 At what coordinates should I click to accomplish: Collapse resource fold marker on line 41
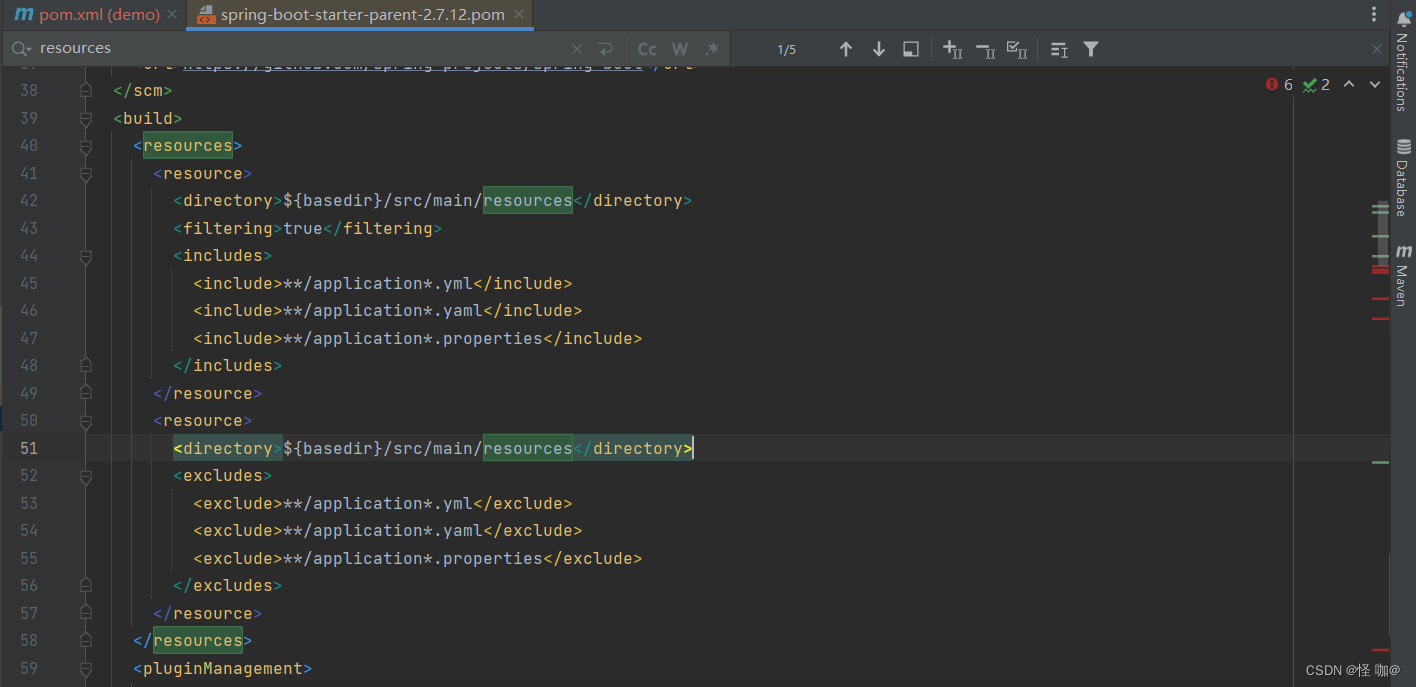86,174
